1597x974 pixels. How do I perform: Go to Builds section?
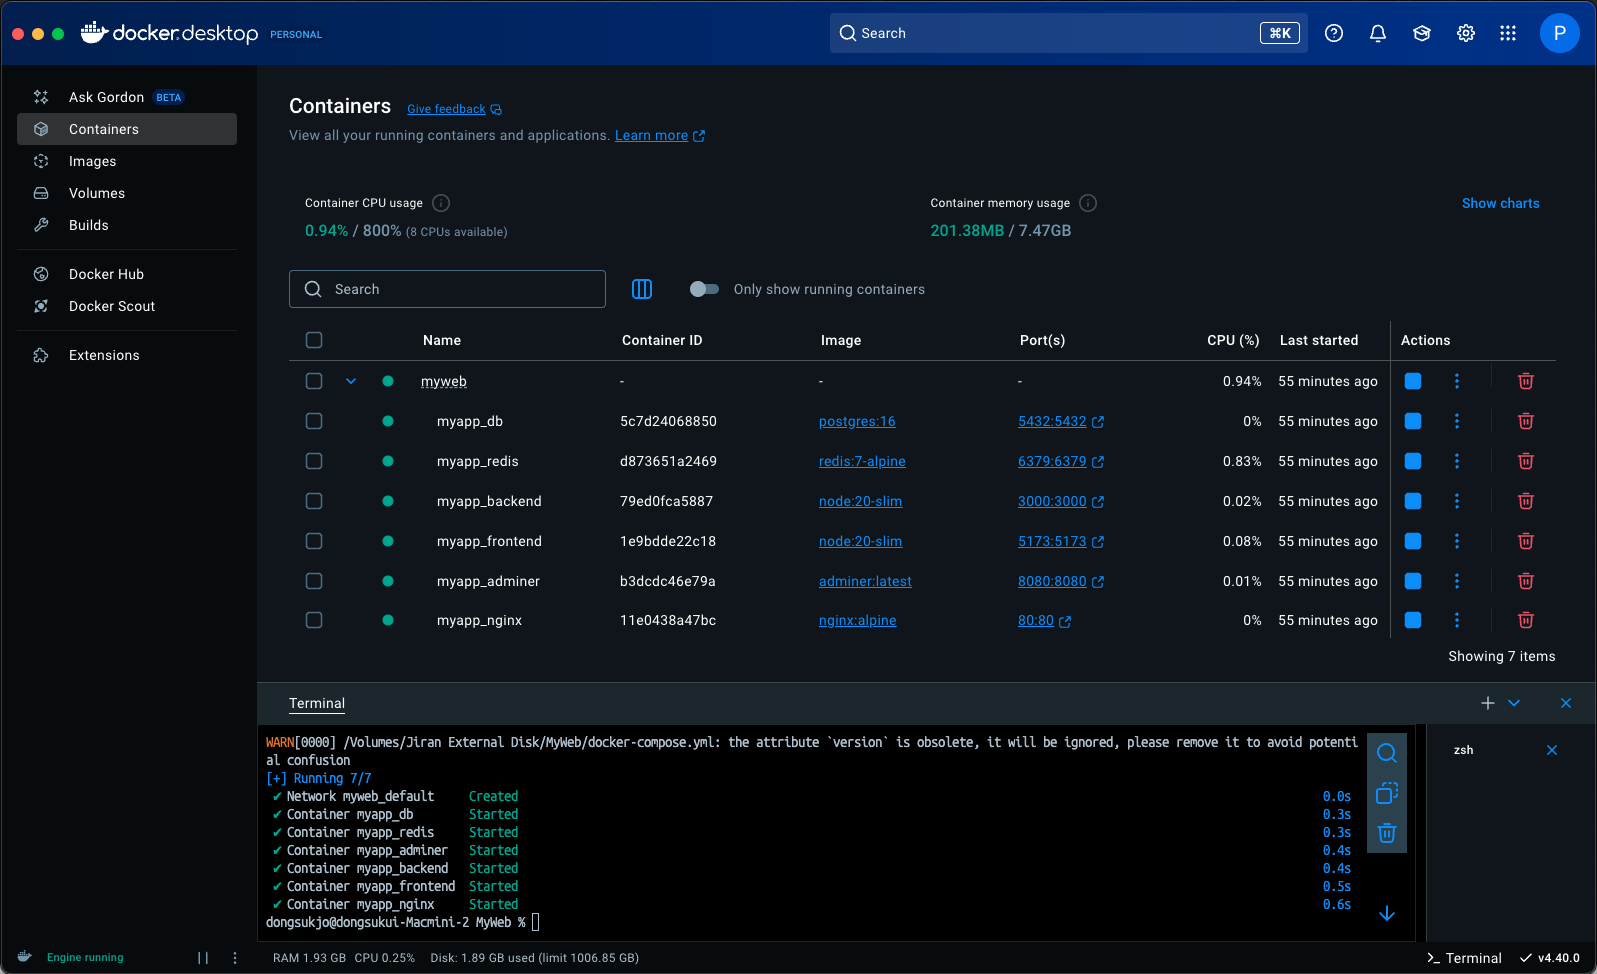[127, 225]
